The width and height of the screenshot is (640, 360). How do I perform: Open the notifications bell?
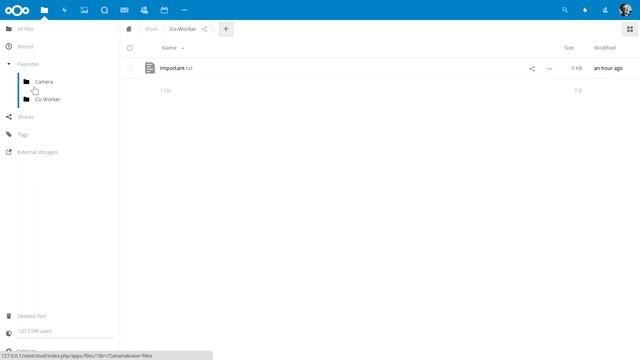[x=585, y=10]
